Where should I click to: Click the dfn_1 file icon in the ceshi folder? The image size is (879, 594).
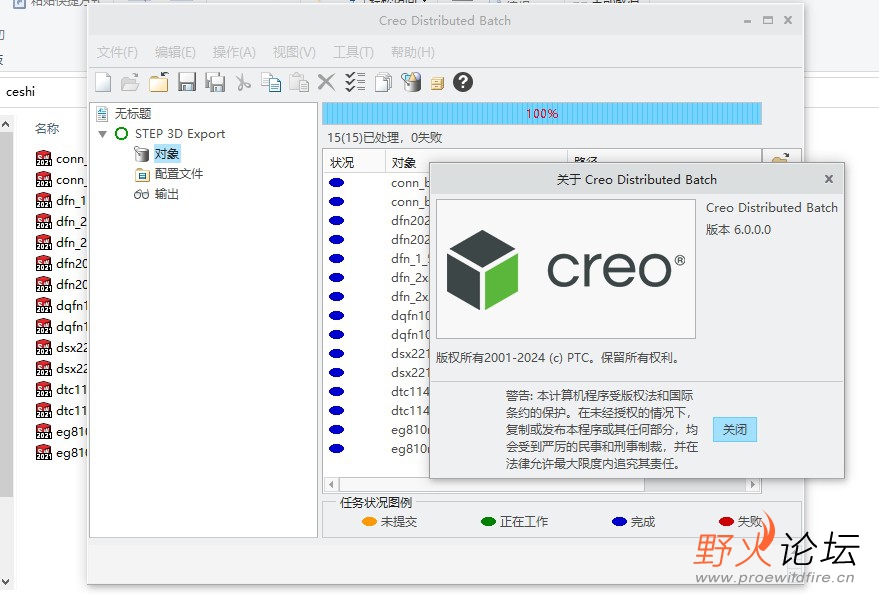[44, 201]
